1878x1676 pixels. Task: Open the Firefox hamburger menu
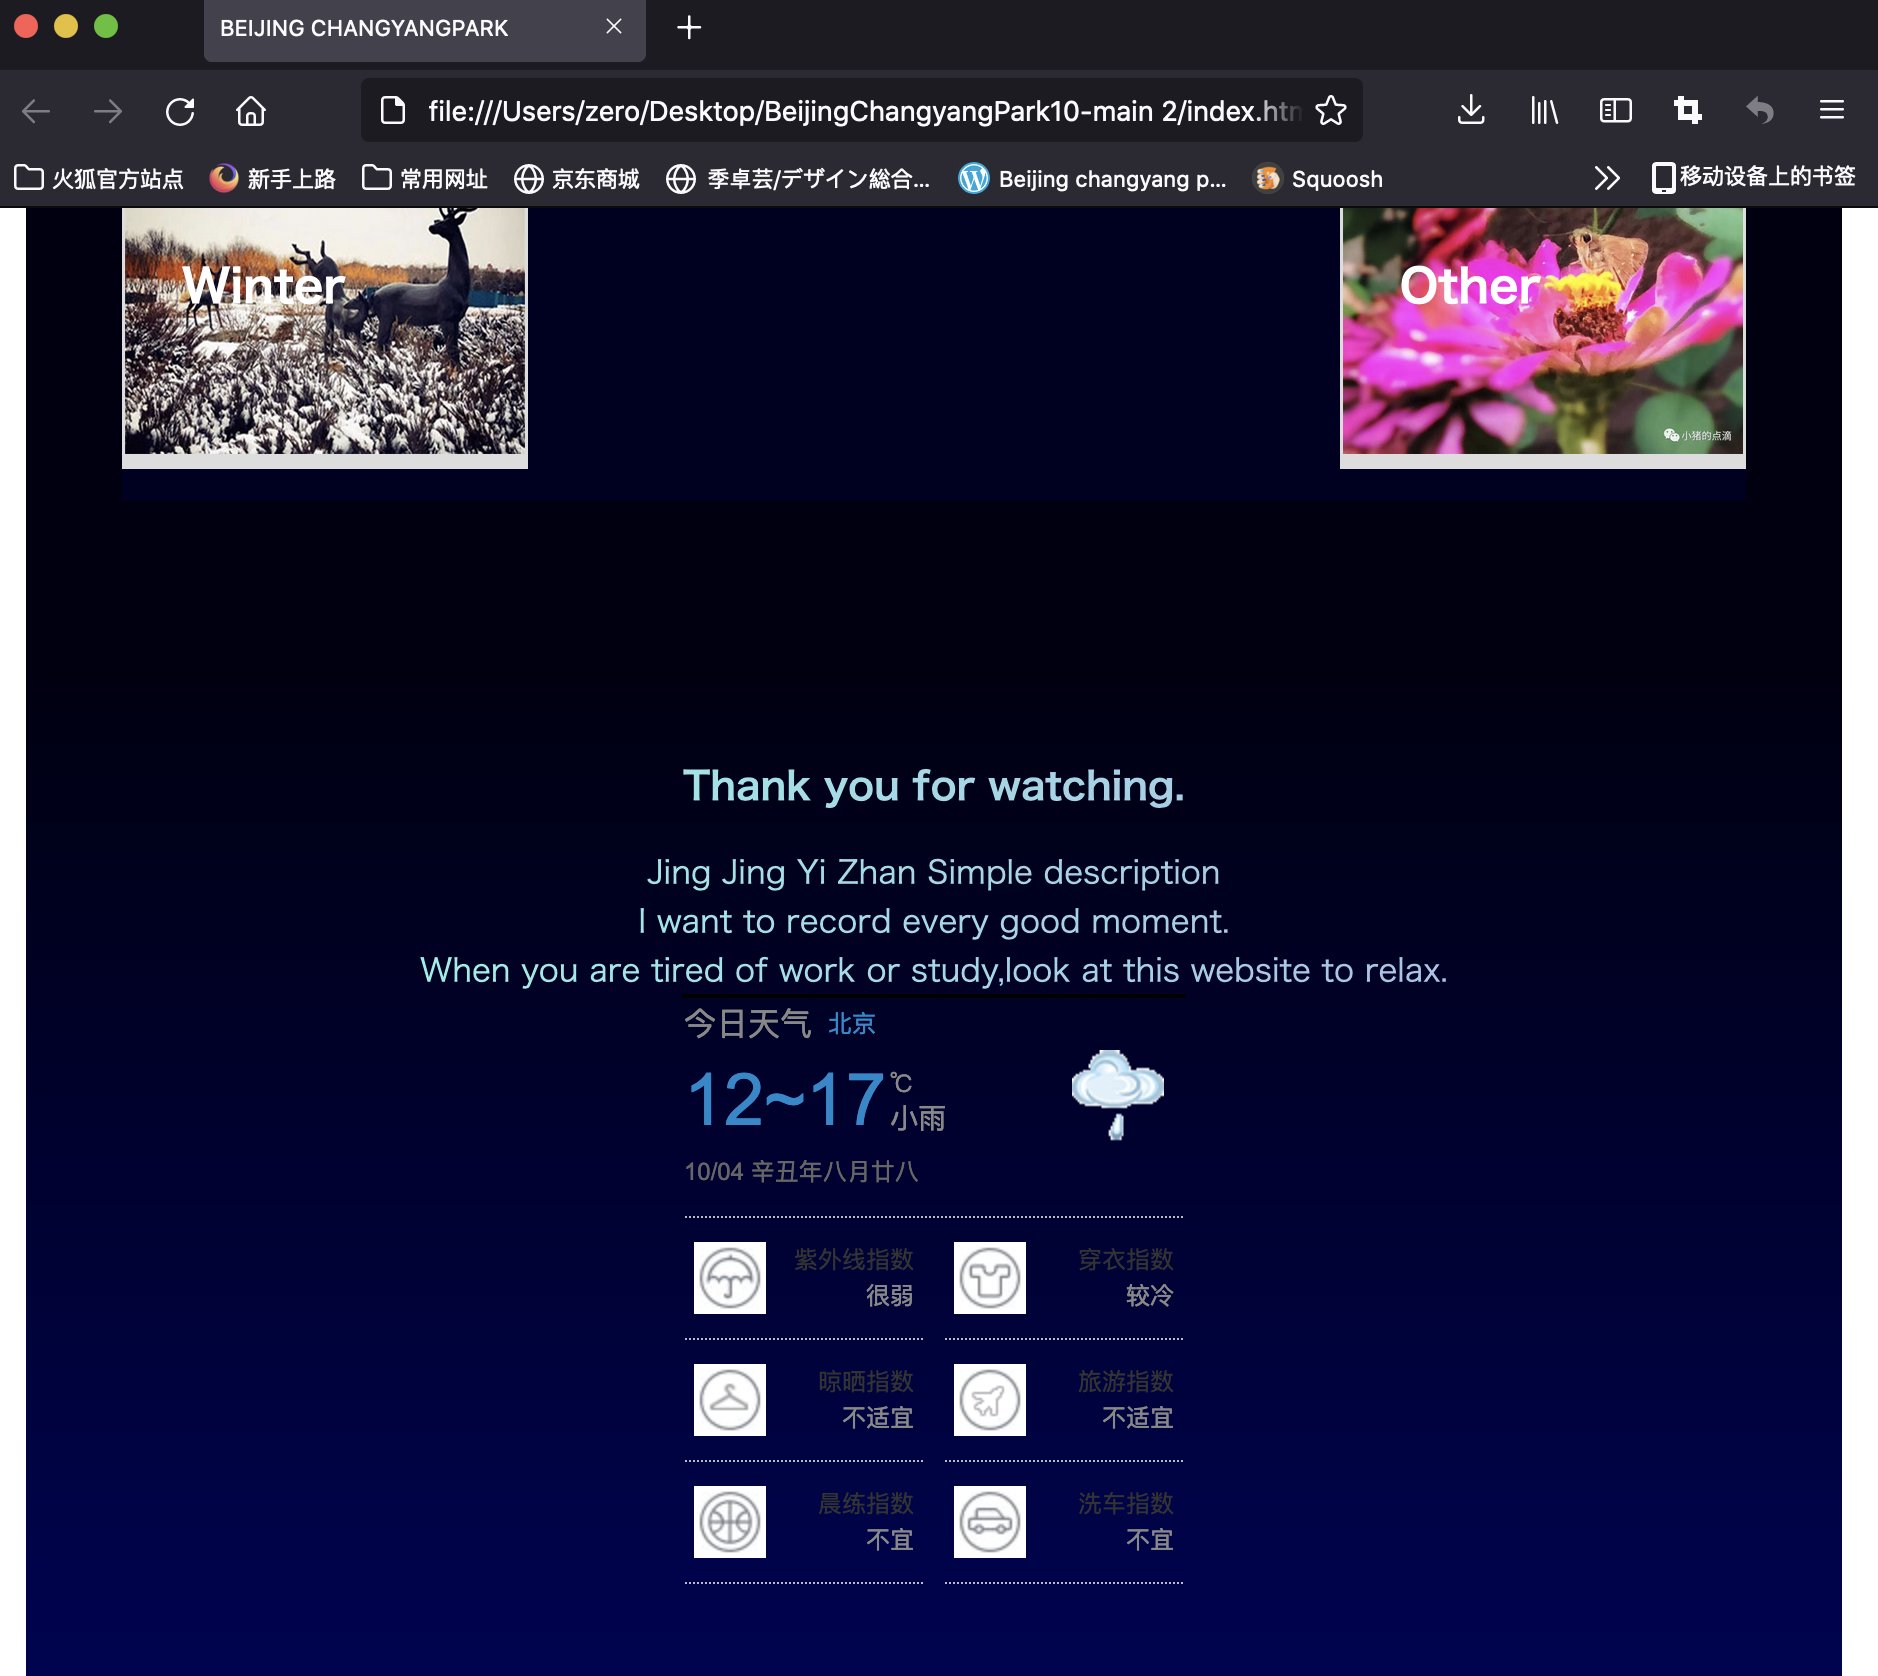[1831, 111]
